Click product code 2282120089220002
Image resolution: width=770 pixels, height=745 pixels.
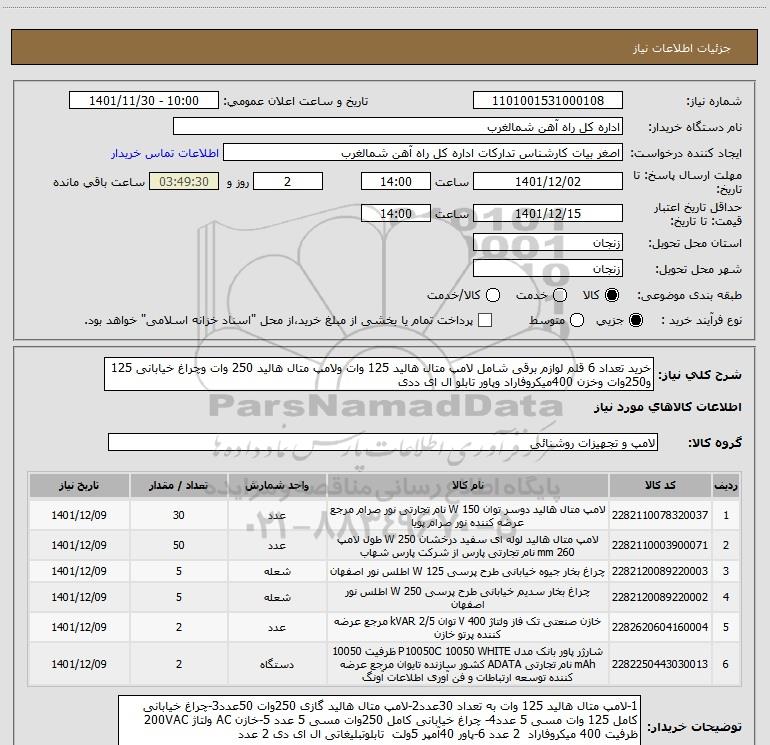[660, 597]
